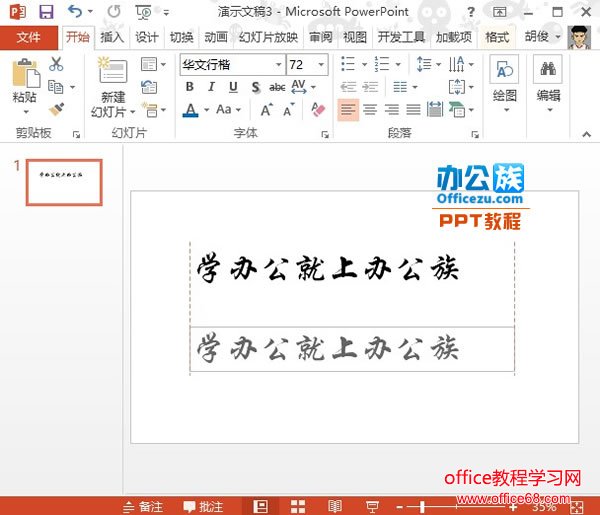Increase list indent level
Image resolution: width=600 pixels, height=515 pixels.
tap(370, 87)
